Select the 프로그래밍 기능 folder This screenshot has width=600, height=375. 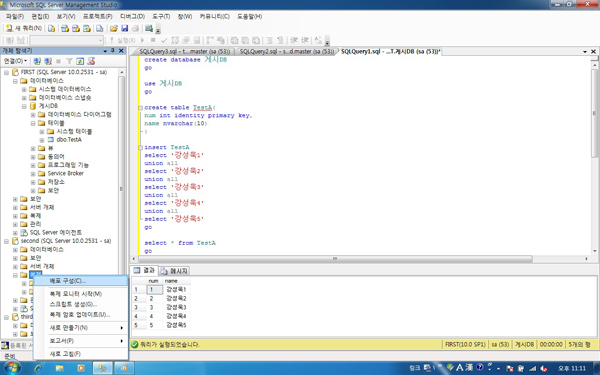click(68, 165)
